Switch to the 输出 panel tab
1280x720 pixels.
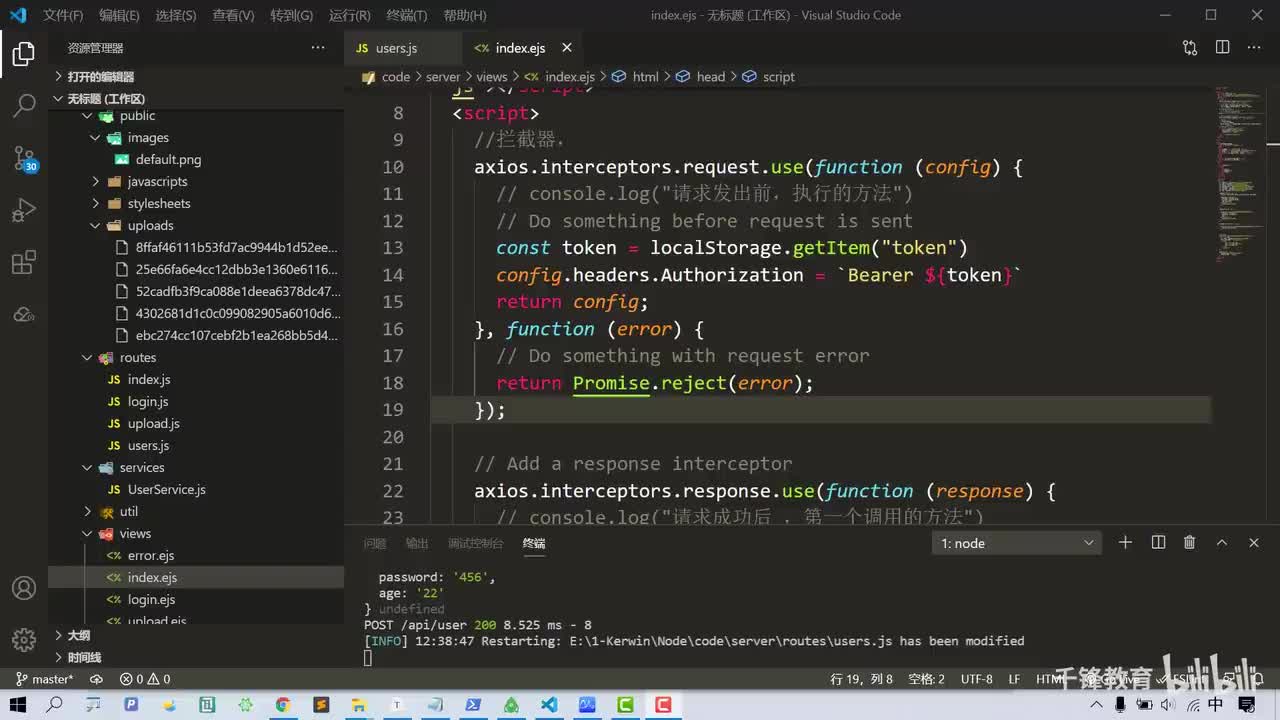[x=417, y=543]
